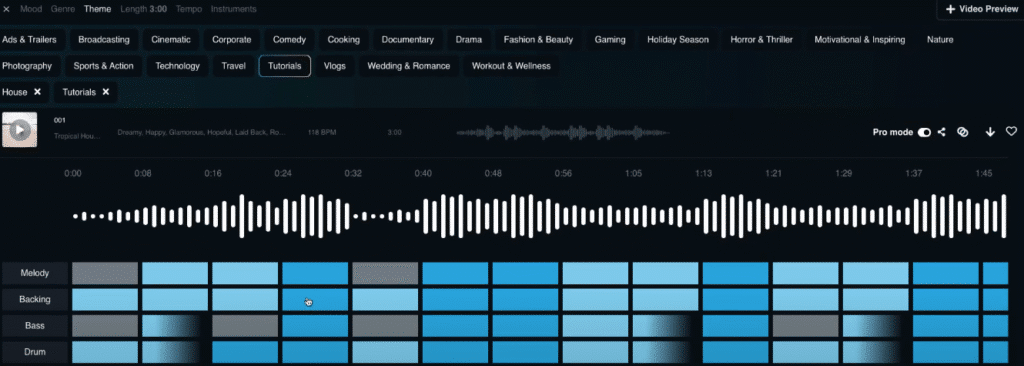Viewport: 1024px width, 366px height.
Task: Select Motivational & Inspiring theme
Action: (x=859, y=39)
